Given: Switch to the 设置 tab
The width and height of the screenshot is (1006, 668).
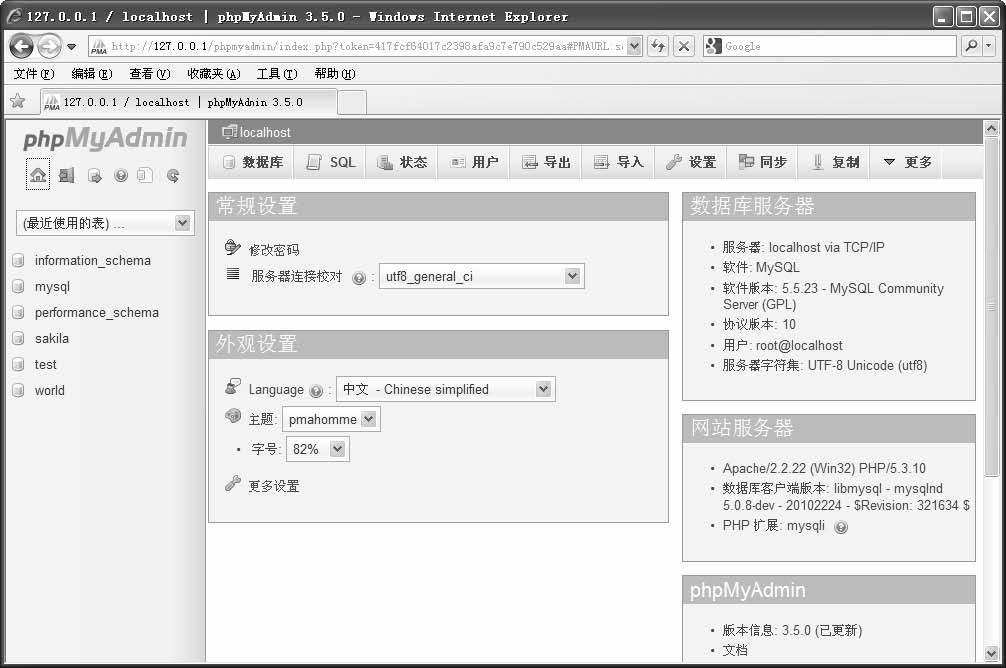Looking at the screenshot, I should click(690, 162).
